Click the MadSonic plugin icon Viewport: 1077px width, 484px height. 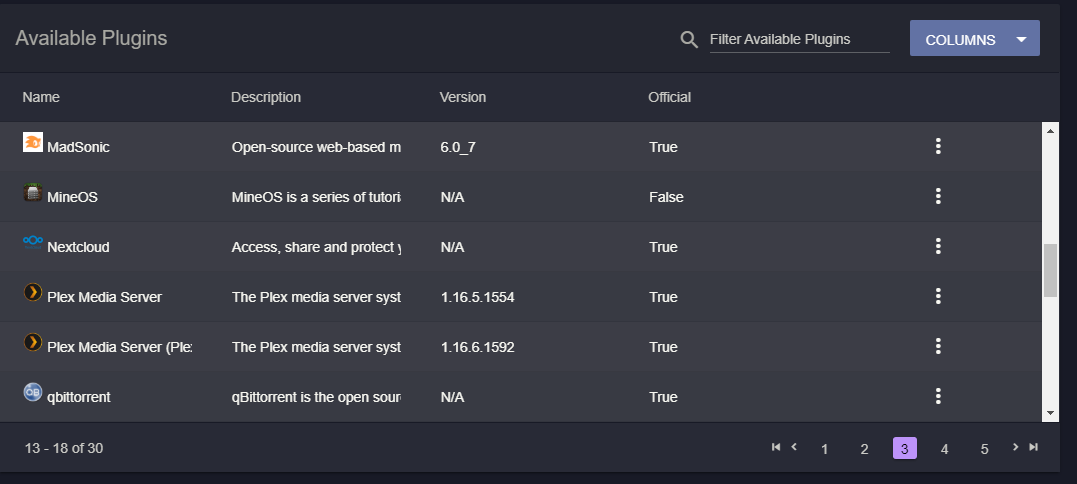(x=33, y=143)
